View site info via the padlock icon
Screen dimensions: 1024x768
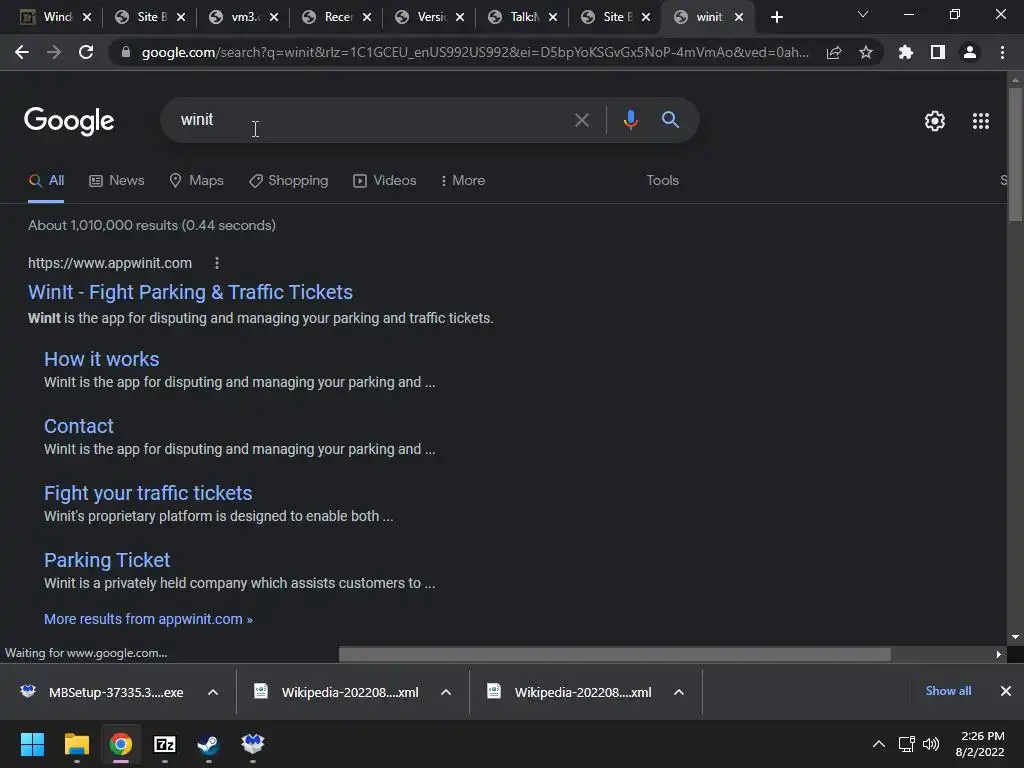point(125,52)
